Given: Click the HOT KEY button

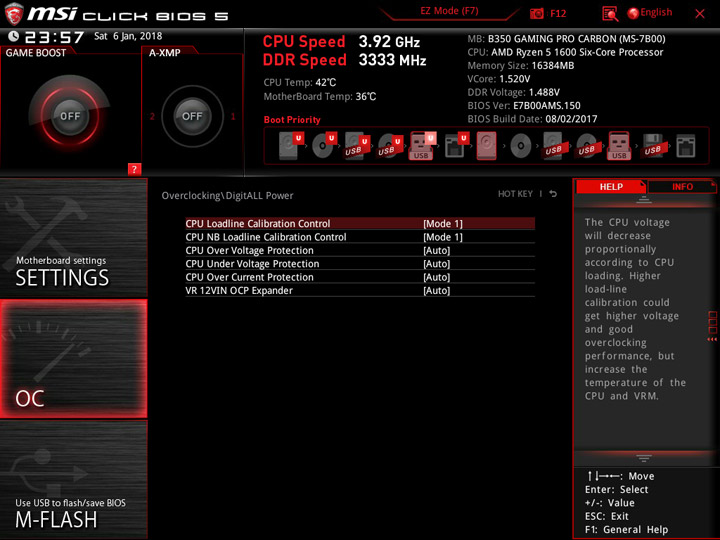Looking at the screenshot, I should pyautogui.click(x=515, y=194).
